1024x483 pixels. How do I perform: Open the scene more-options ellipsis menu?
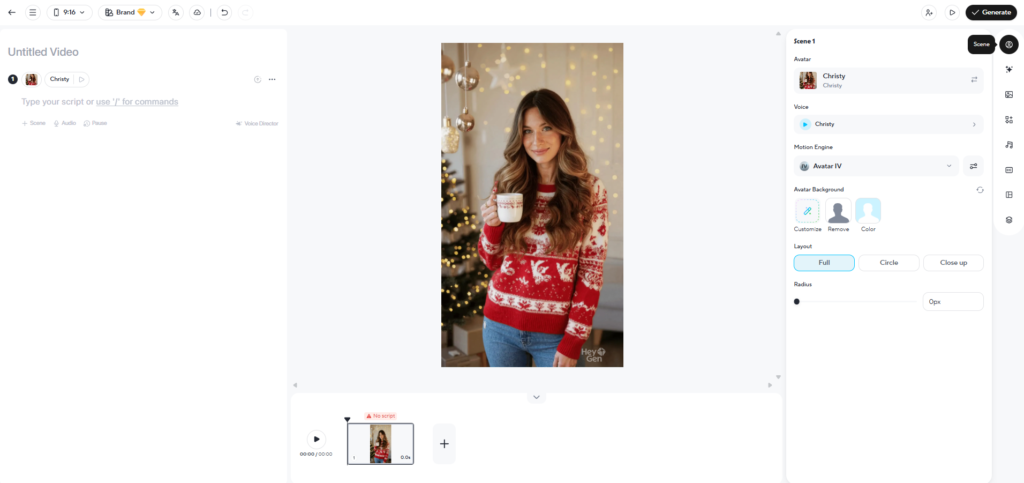(x=272, y=80)
